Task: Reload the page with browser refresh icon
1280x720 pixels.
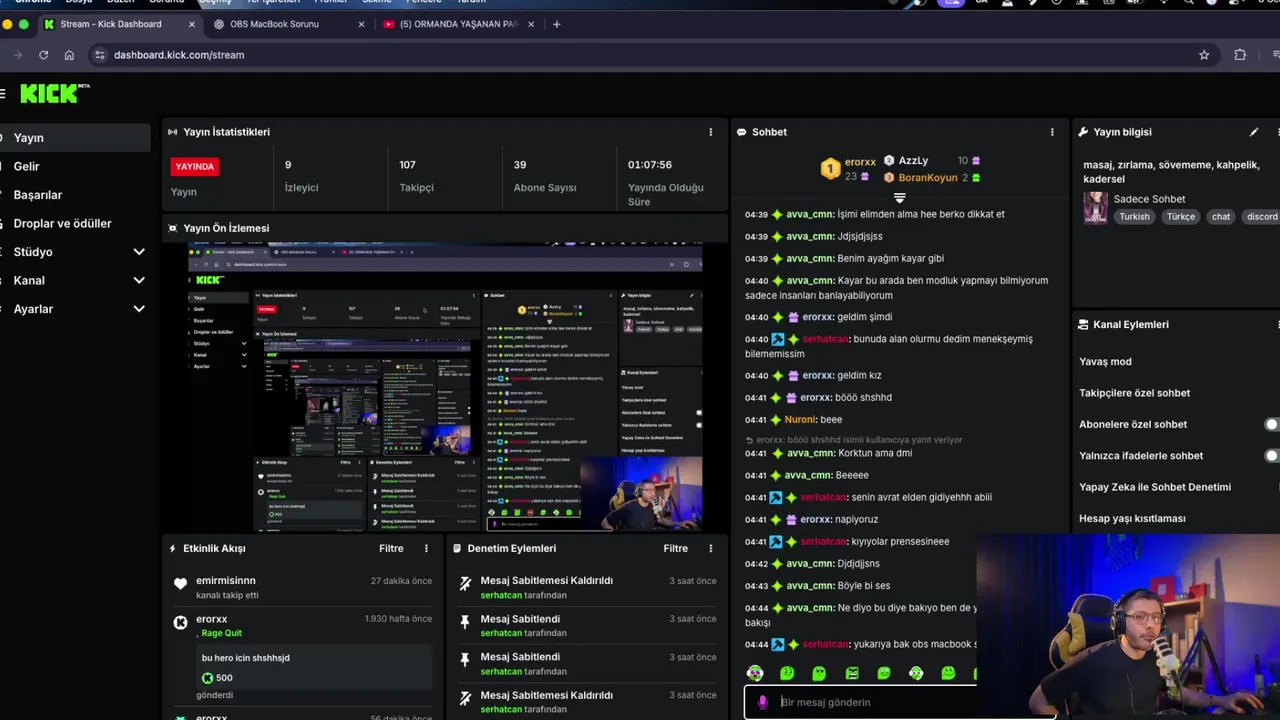Action: 43,55
